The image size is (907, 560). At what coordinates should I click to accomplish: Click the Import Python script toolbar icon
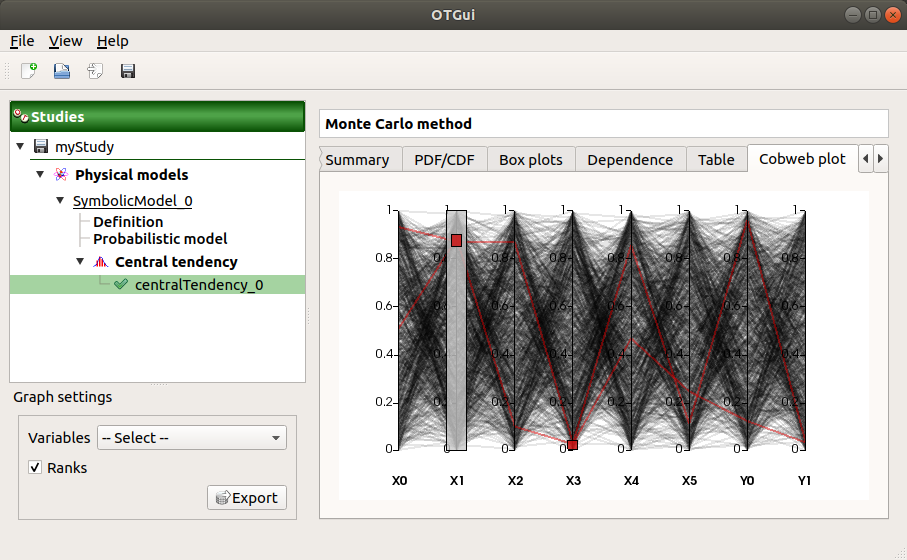point(95,71)
